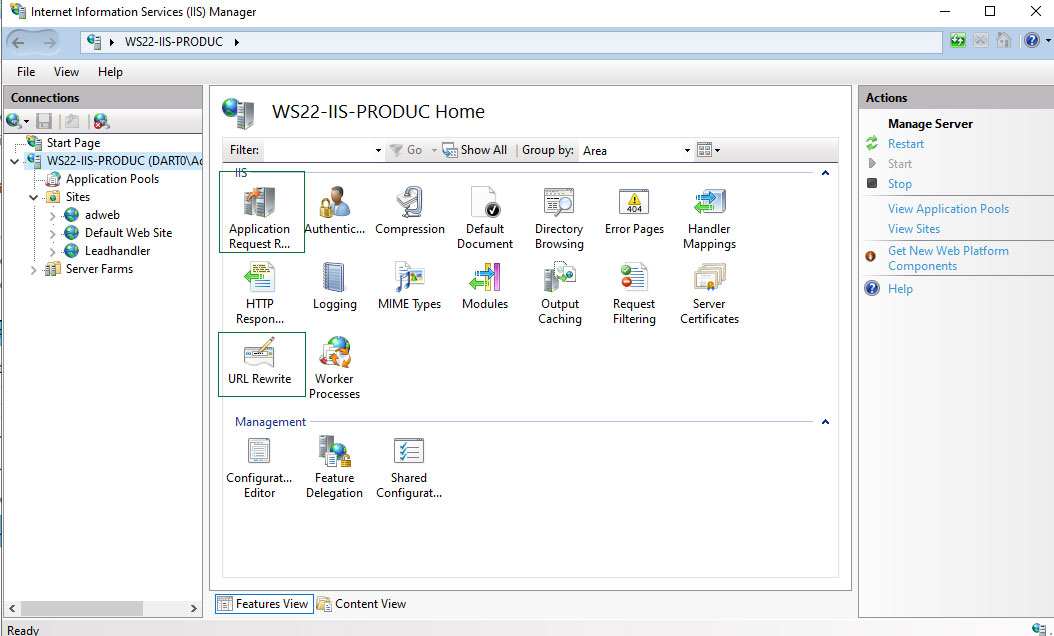Open the Filter dropdown arrow
The height and width of the screenshot is (636, 1054).
pos(378,151)
